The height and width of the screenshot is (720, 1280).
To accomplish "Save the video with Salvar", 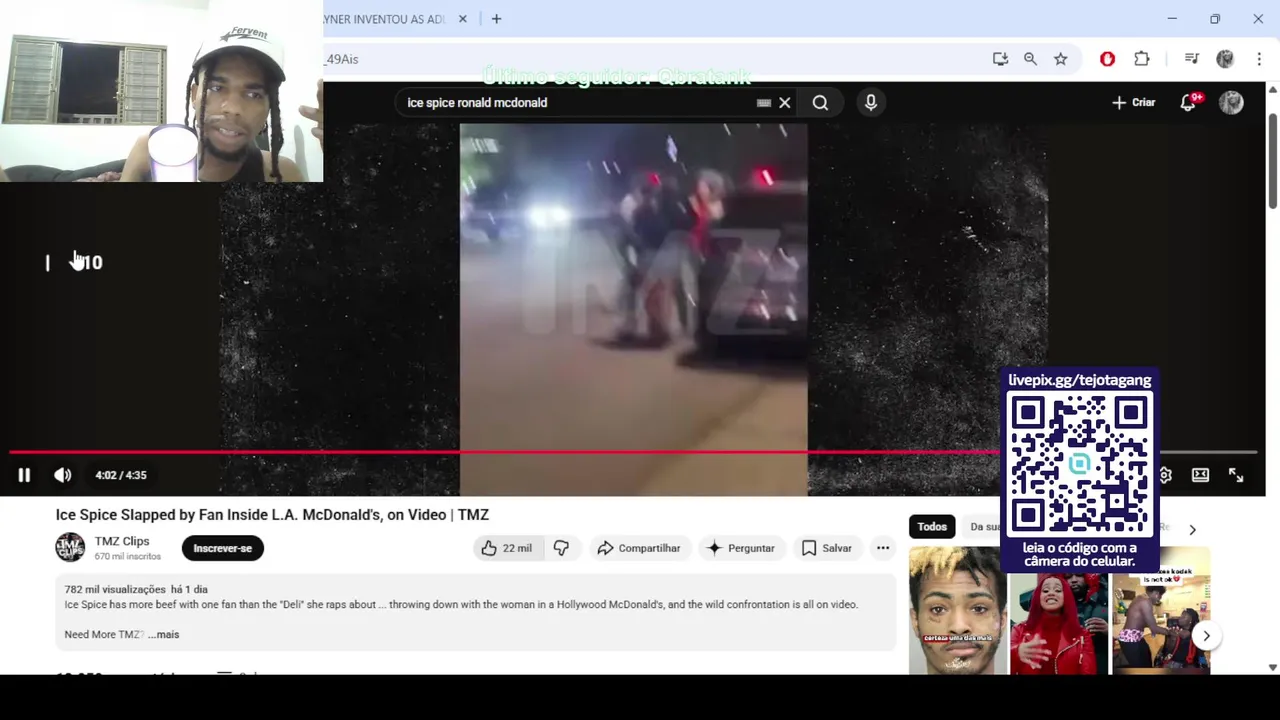I will click(827, 548).
